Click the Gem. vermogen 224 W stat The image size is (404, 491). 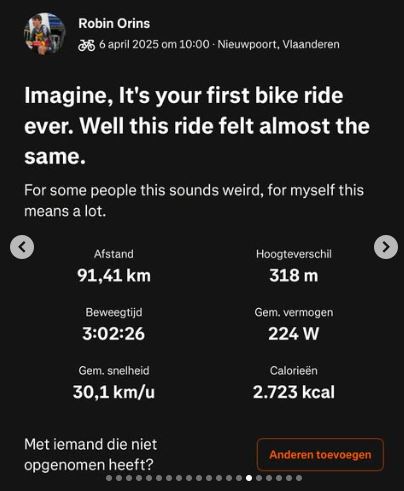pyautogui.click(x=294, y=324)
